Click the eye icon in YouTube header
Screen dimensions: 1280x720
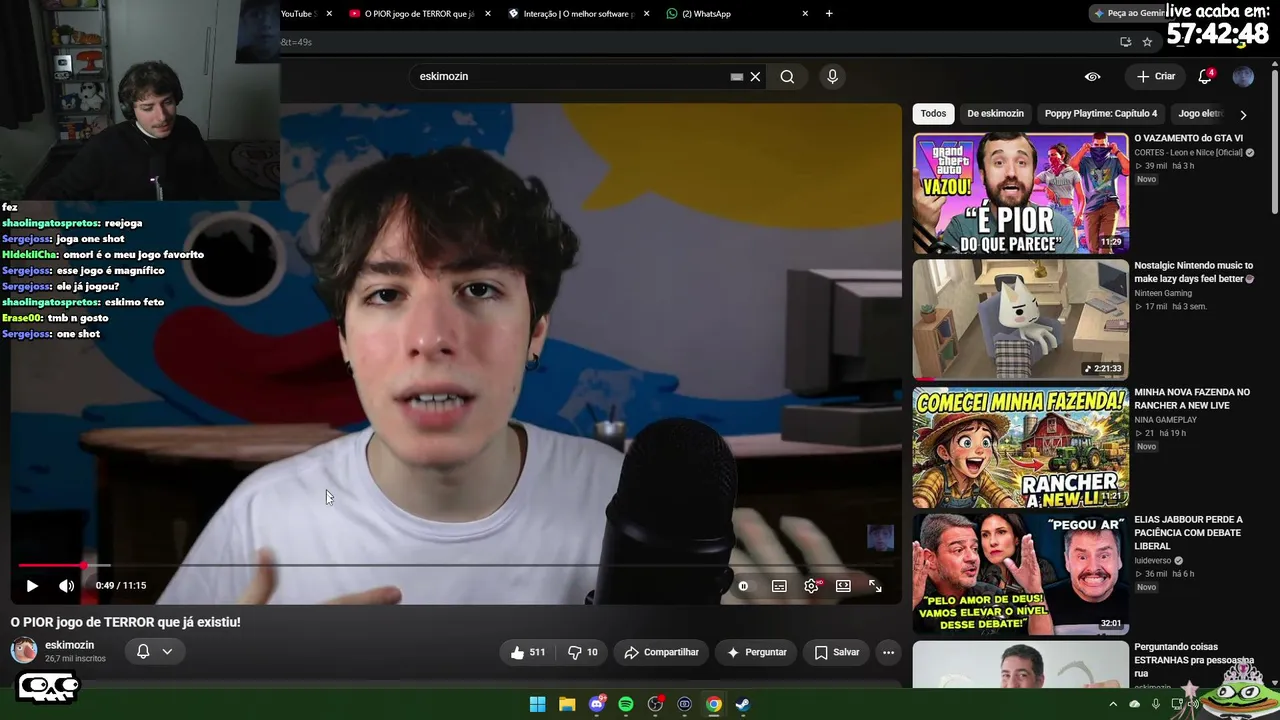point(1093,77)
